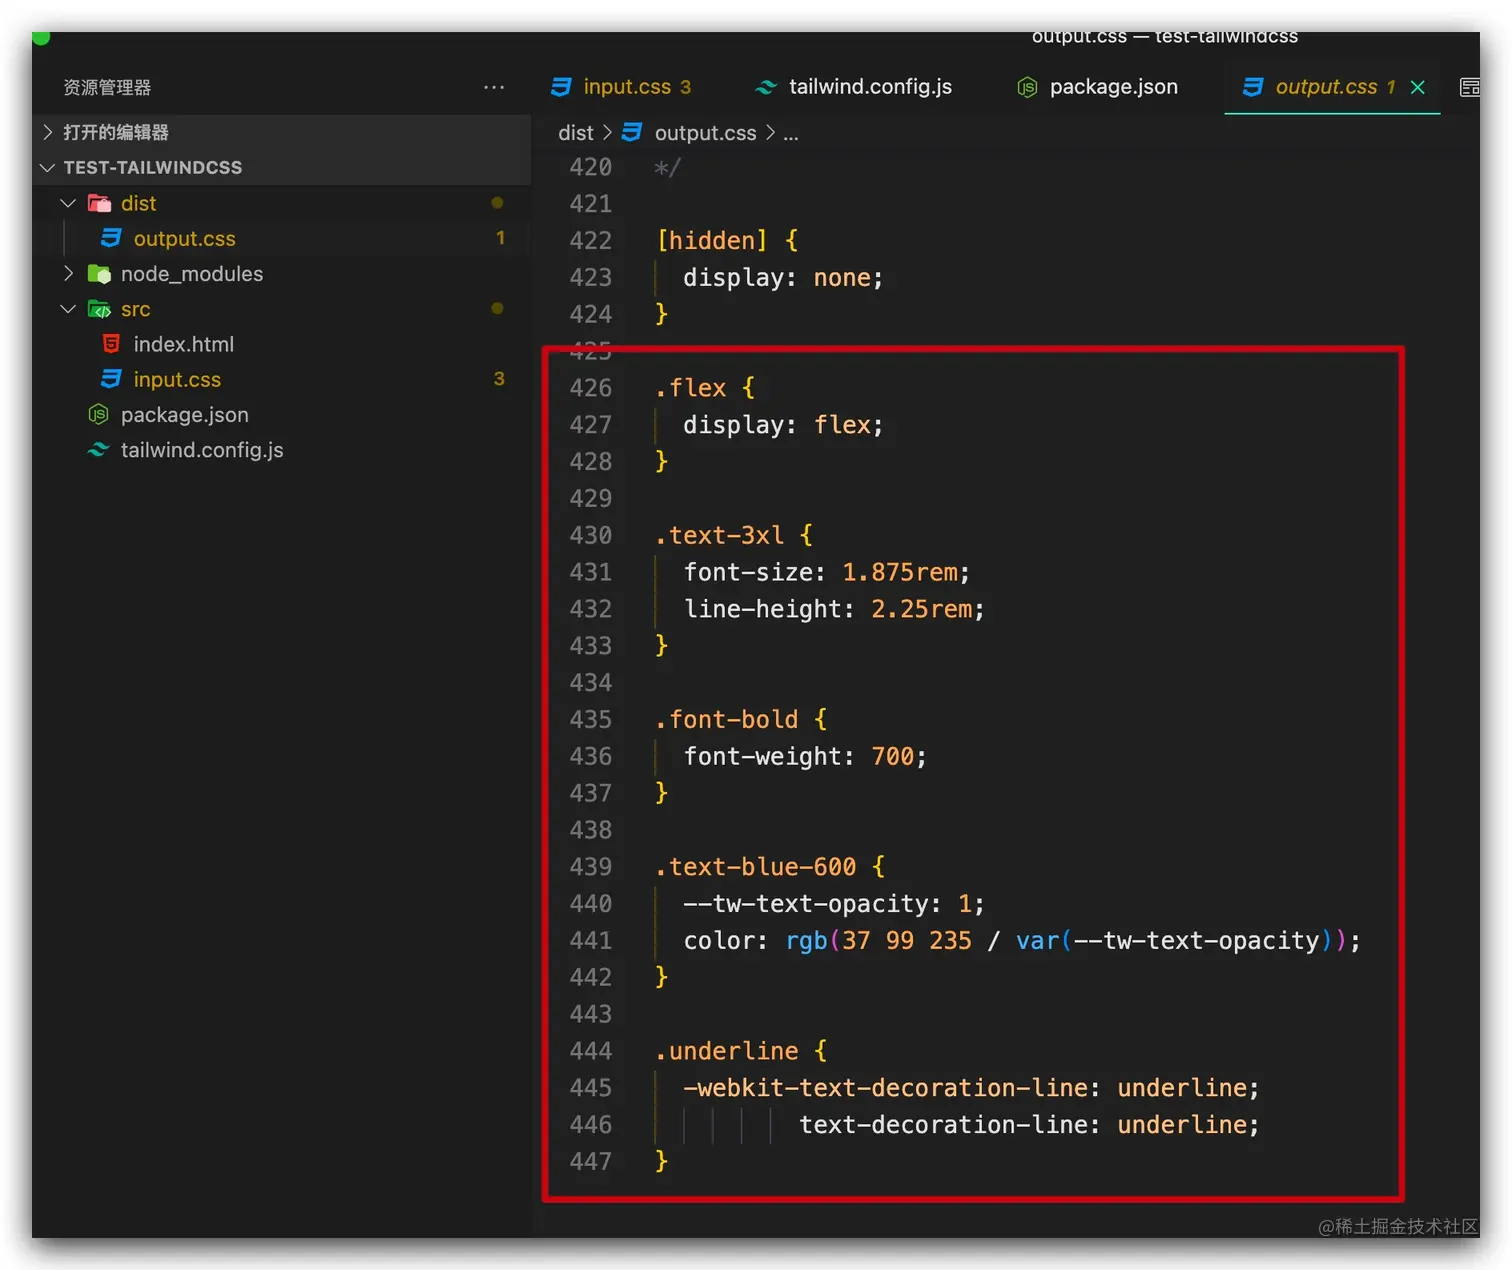Click the split editor icon in tab bar
The image size is (1512, 1270).
click(x=1470, y=87)
